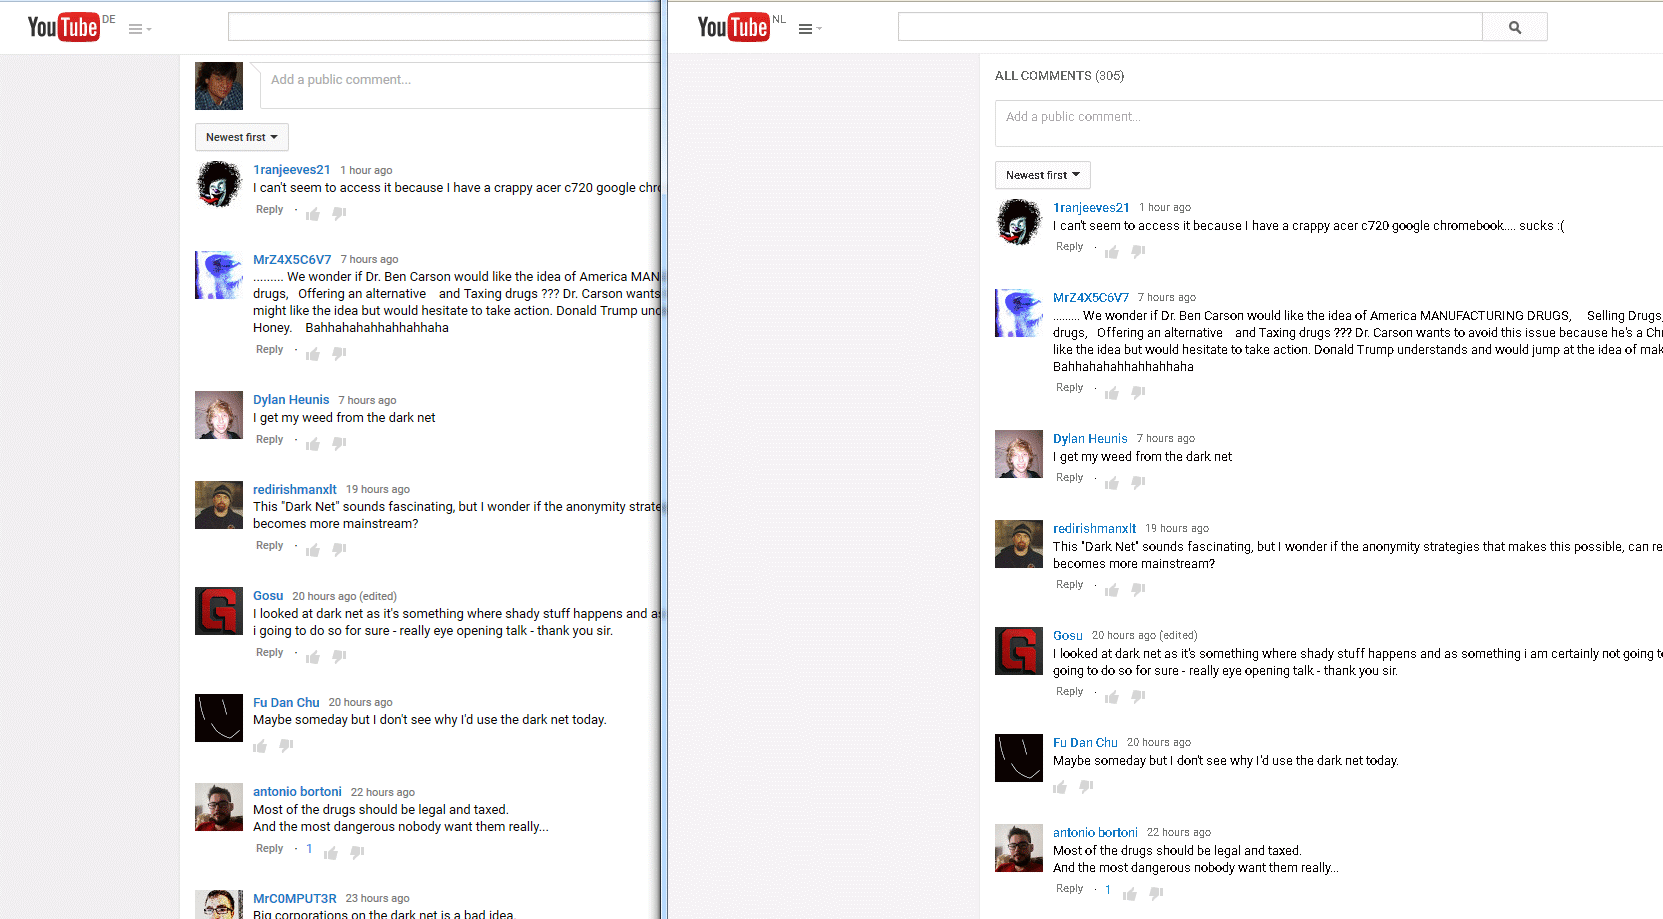Open the Newest first sort dropdown in left window
This screenshot has width=1663, height=919.
[x=241, y=137]
